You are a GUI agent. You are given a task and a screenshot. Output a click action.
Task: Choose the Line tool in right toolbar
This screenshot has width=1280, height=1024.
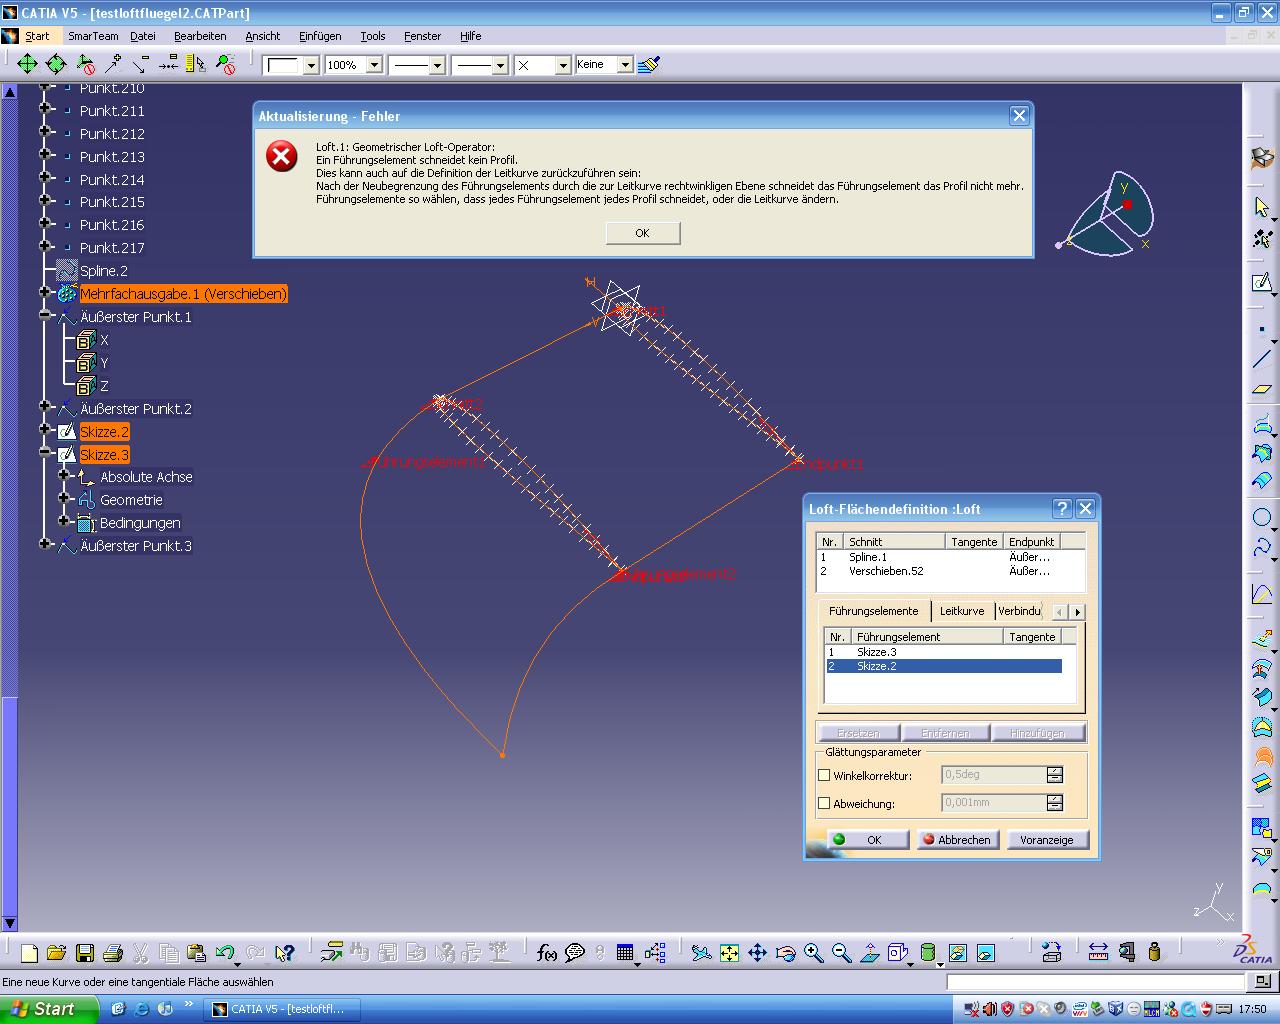1262,359
